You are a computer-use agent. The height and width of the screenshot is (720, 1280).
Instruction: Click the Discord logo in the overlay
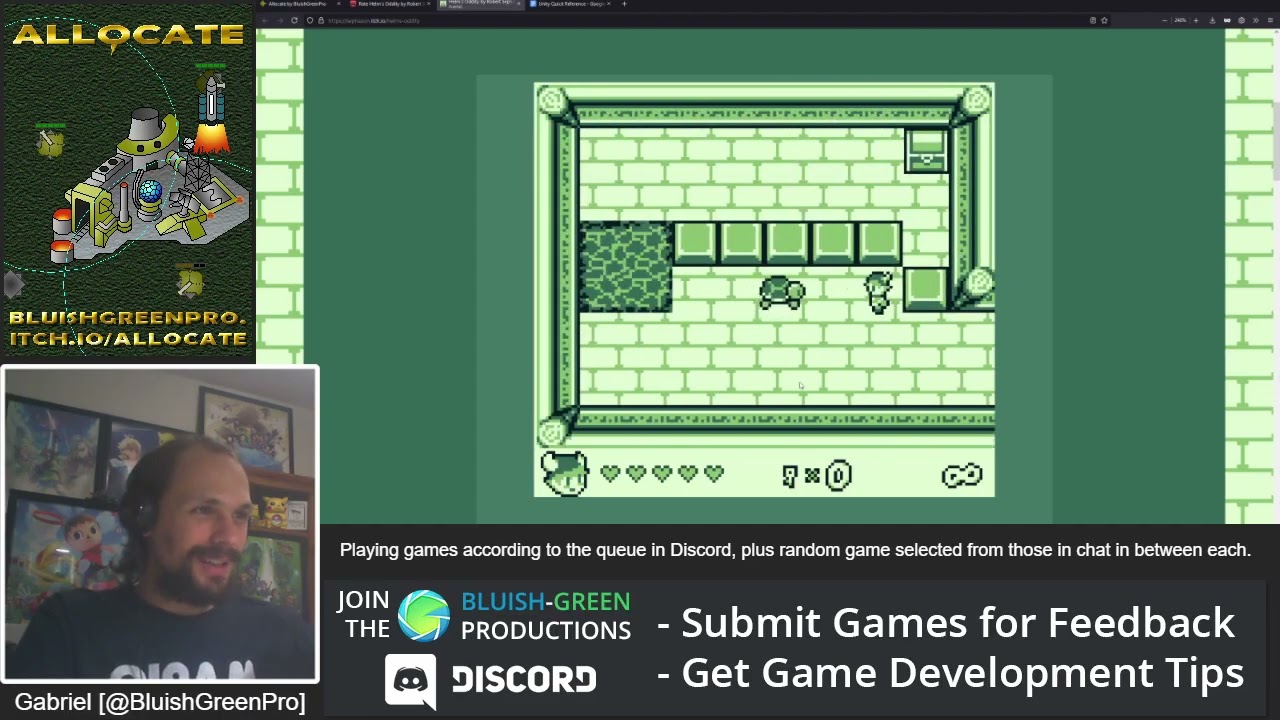(411, 681)
